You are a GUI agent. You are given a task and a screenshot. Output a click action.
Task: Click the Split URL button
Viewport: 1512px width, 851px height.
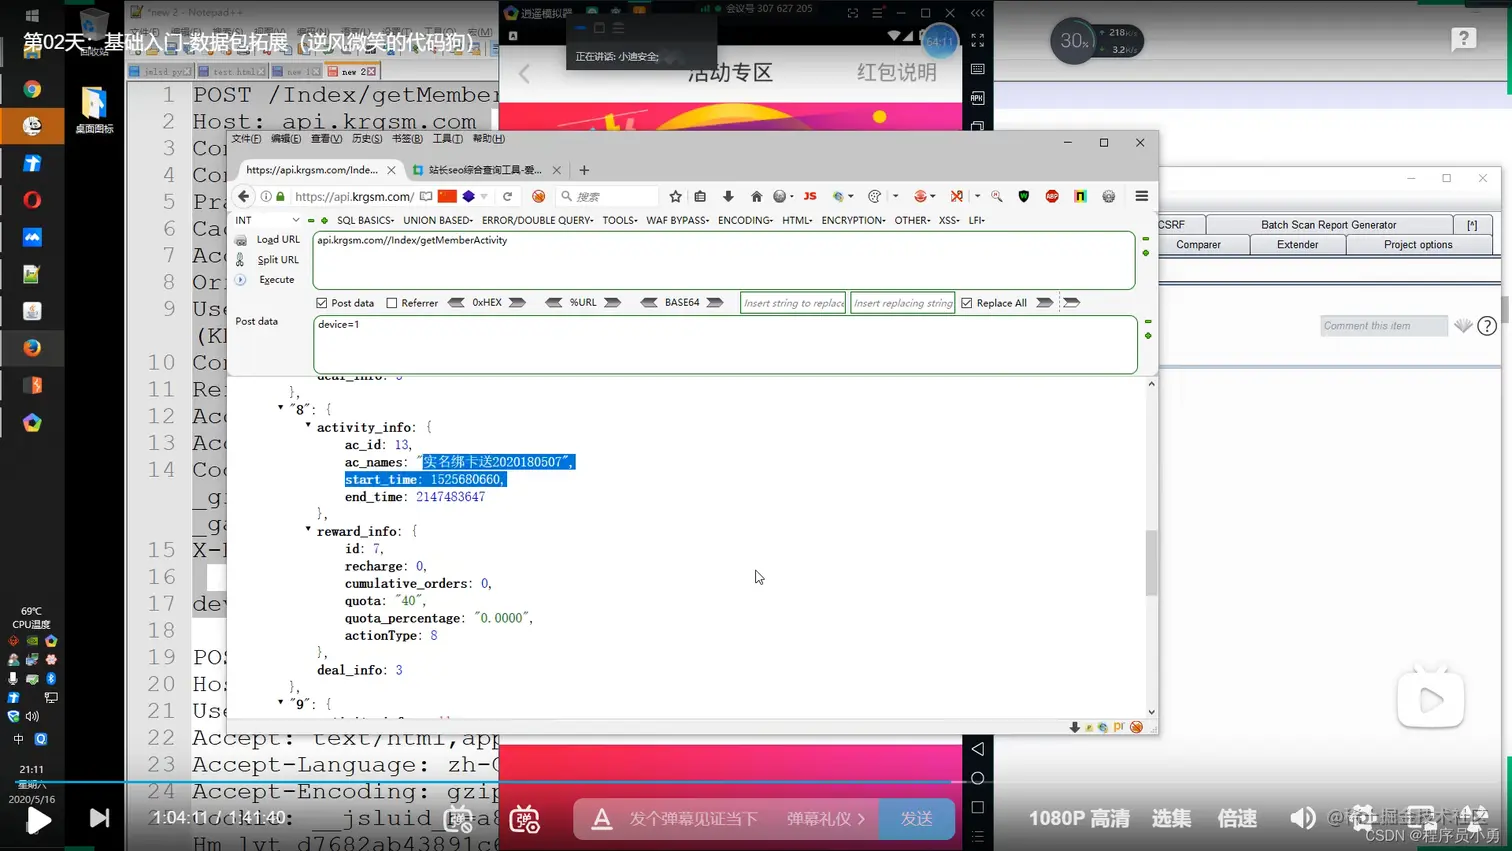click(x=277, y=260)
